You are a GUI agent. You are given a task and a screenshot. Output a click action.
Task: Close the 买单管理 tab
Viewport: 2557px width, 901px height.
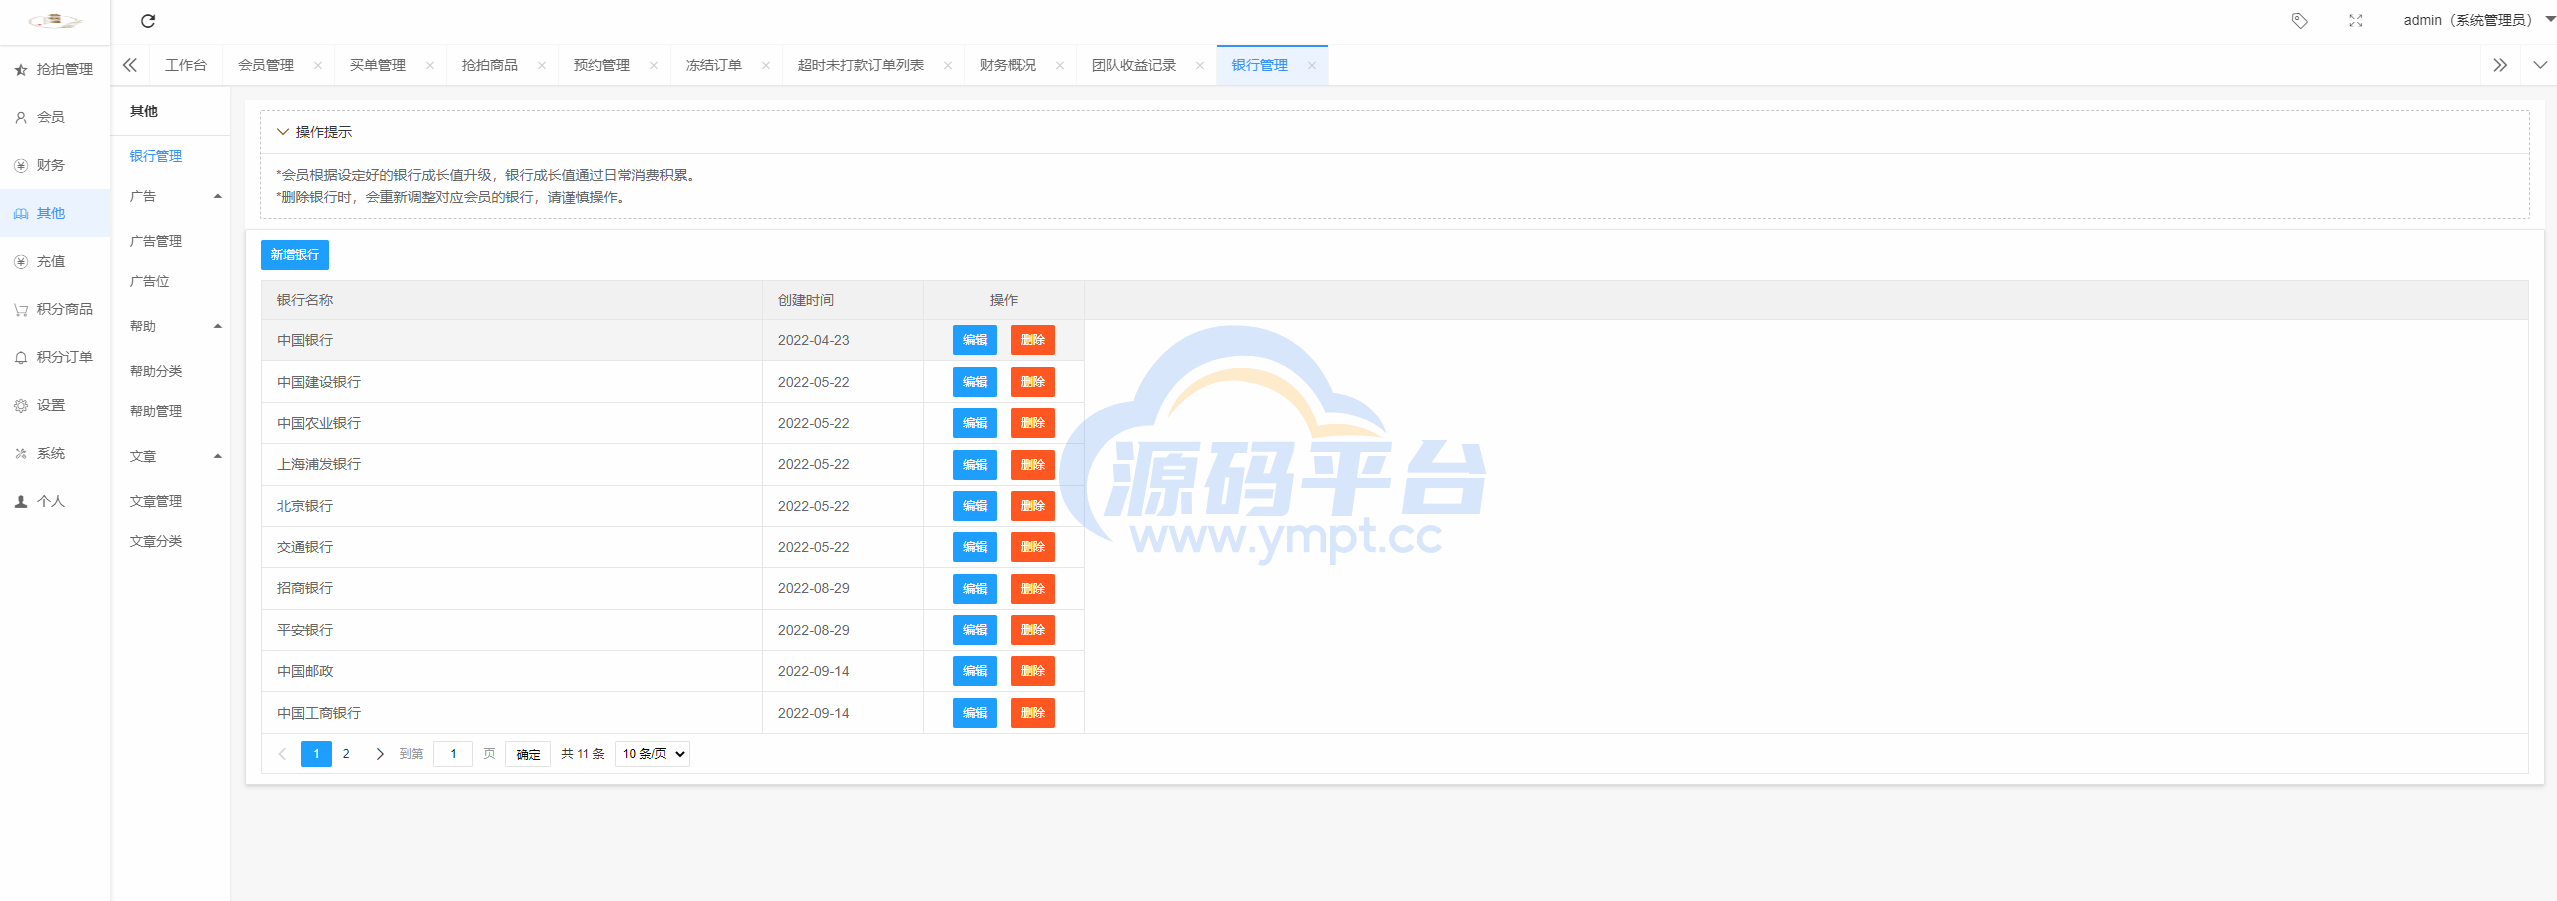430,66
